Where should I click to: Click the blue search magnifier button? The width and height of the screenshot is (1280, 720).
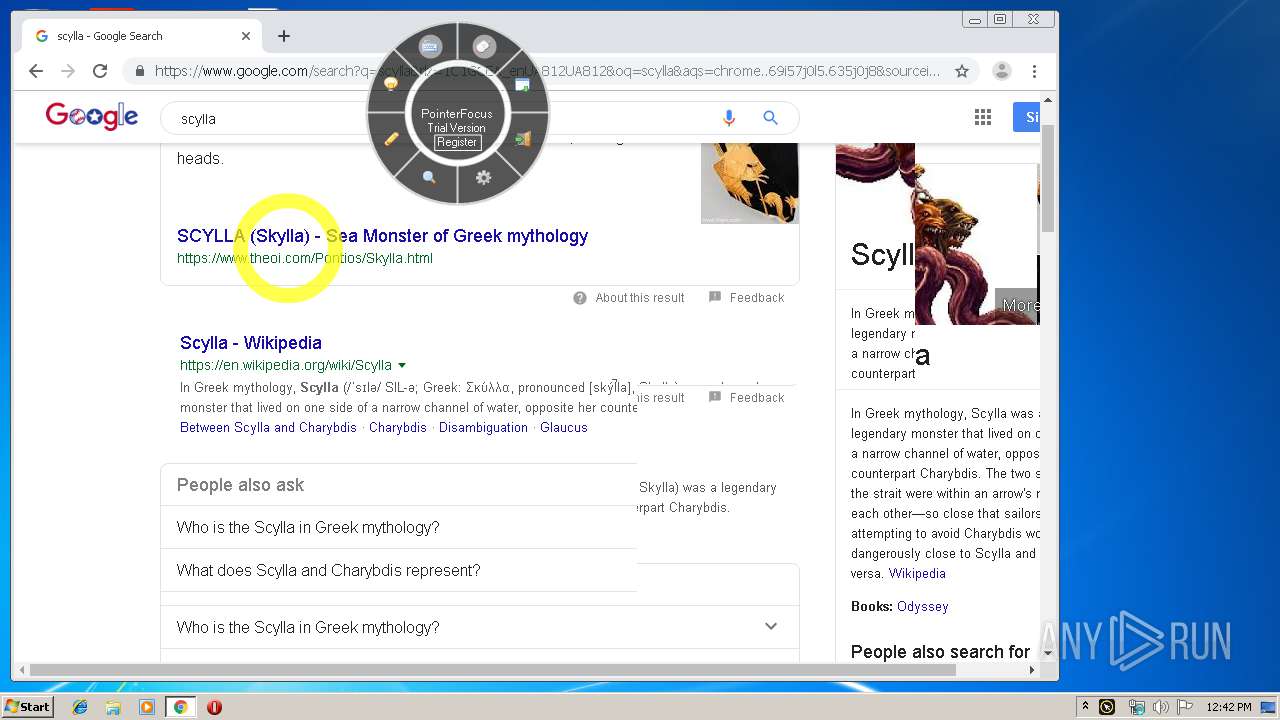(x=770, y=118)
